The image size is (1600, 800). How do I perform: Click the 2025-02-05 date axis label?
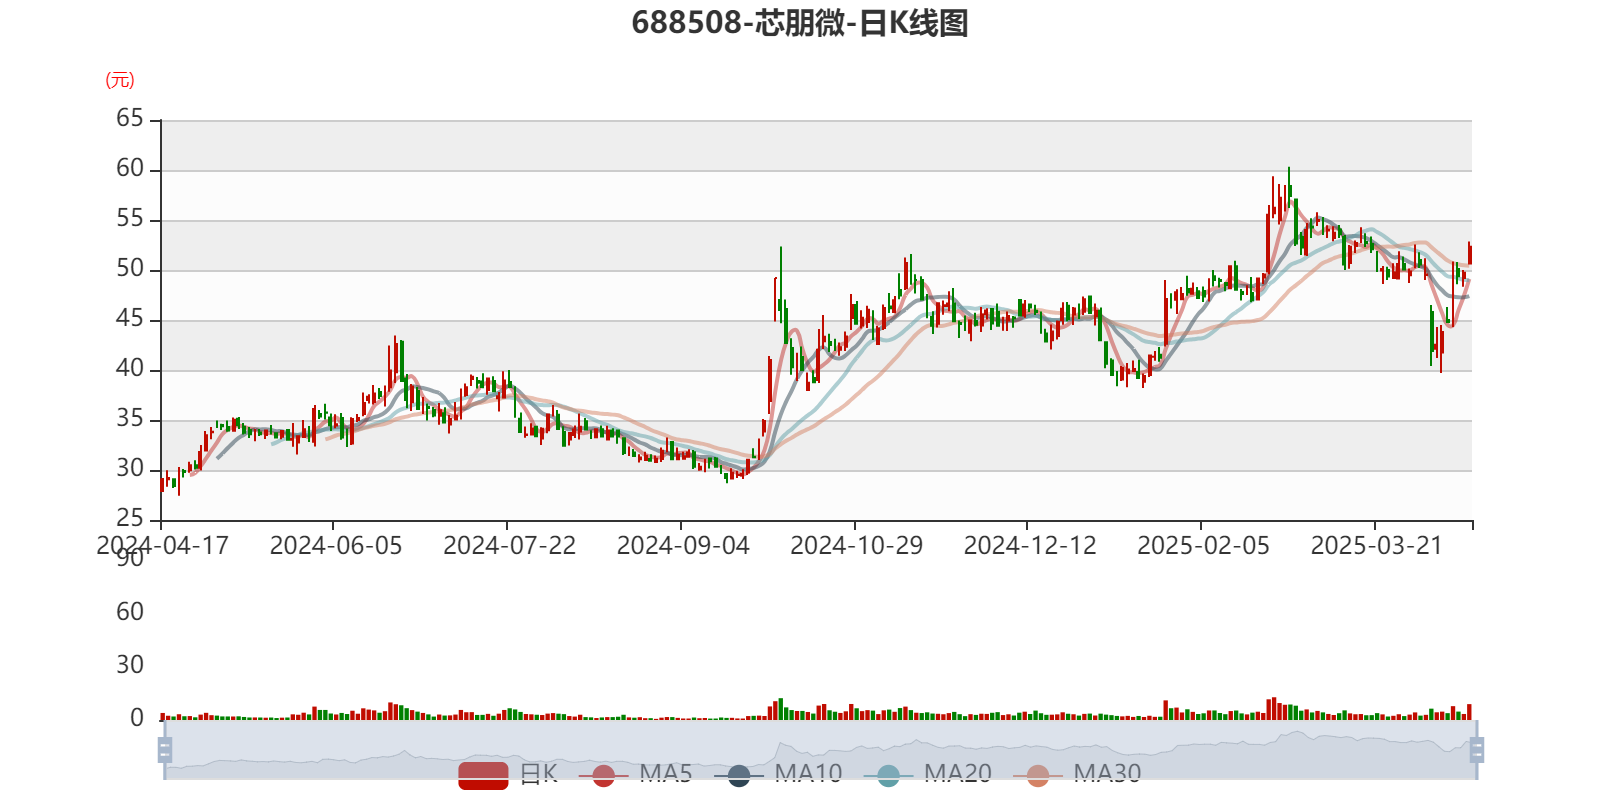click(1203, 546)
